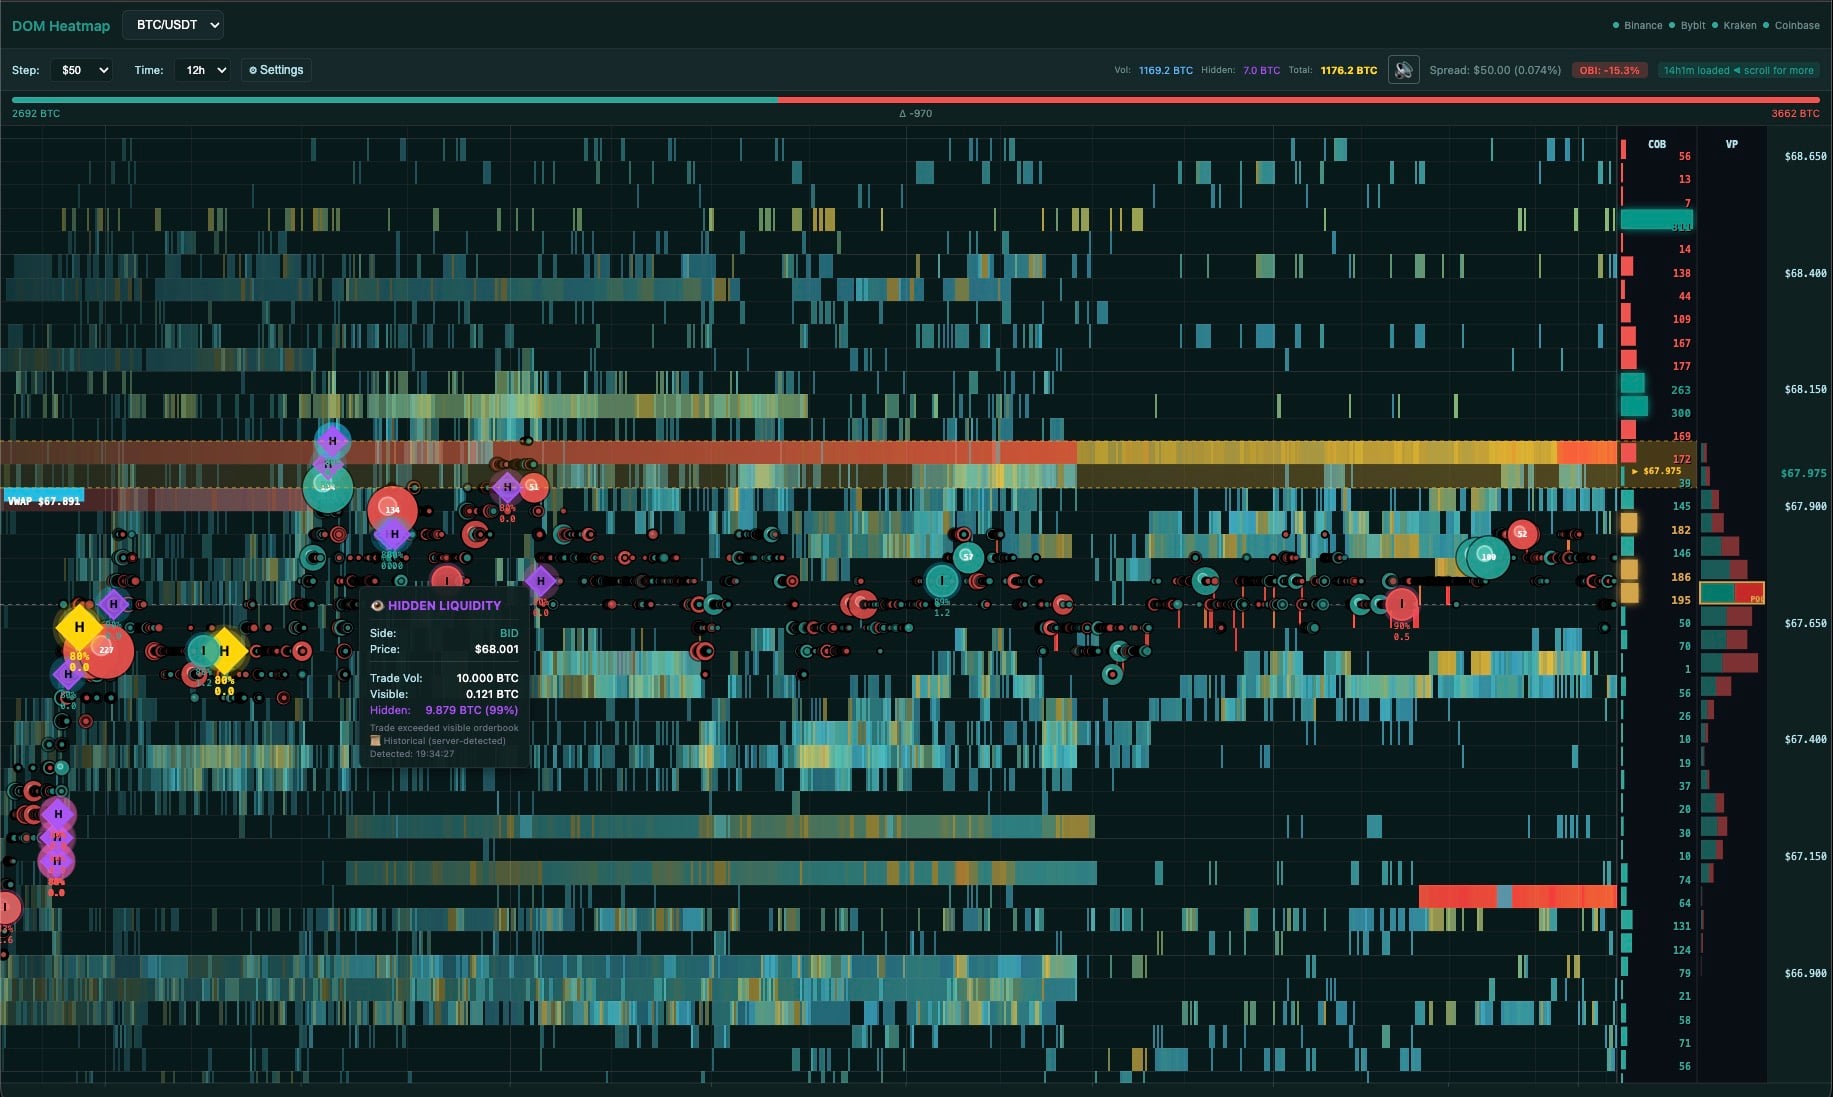Click the COB value 138
Image resolution: width=1833 pixels, height=1097 pixels.
1682,273
